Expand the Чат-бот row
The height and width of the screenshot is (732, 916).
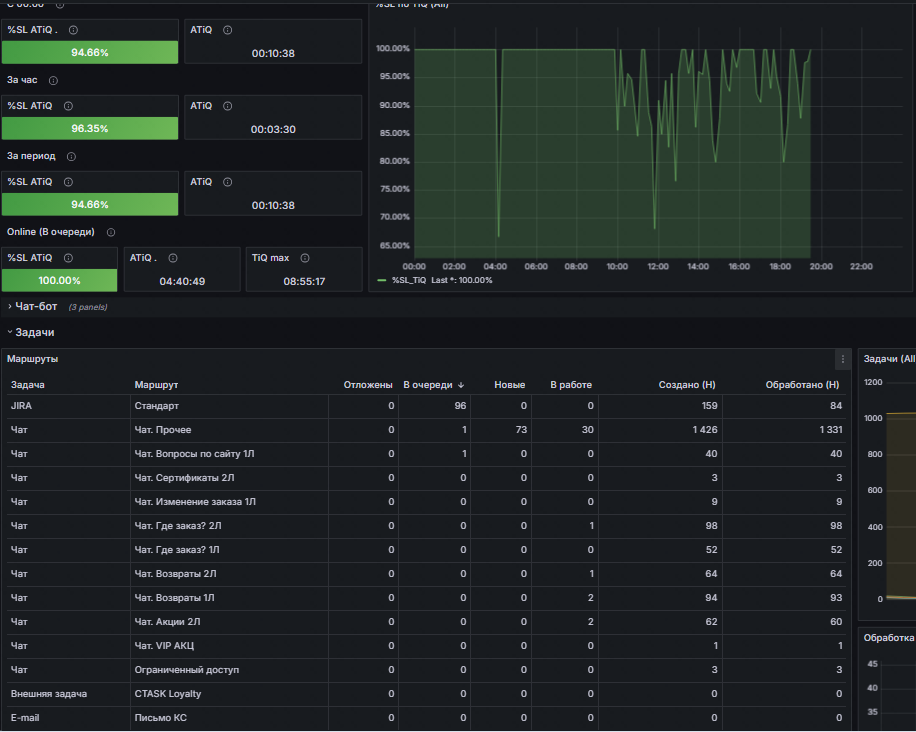click(36, 306)
